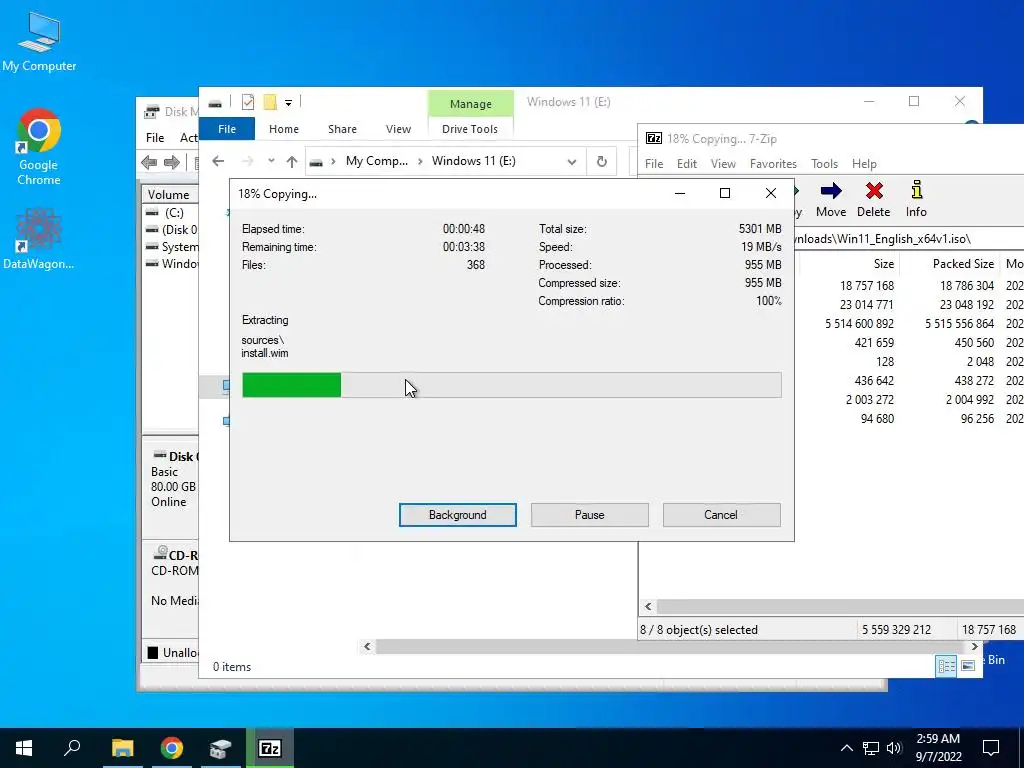Open the Home ribbon tab
The height and width of the screenshot is (768, 1024).
[x=283, y=129]
